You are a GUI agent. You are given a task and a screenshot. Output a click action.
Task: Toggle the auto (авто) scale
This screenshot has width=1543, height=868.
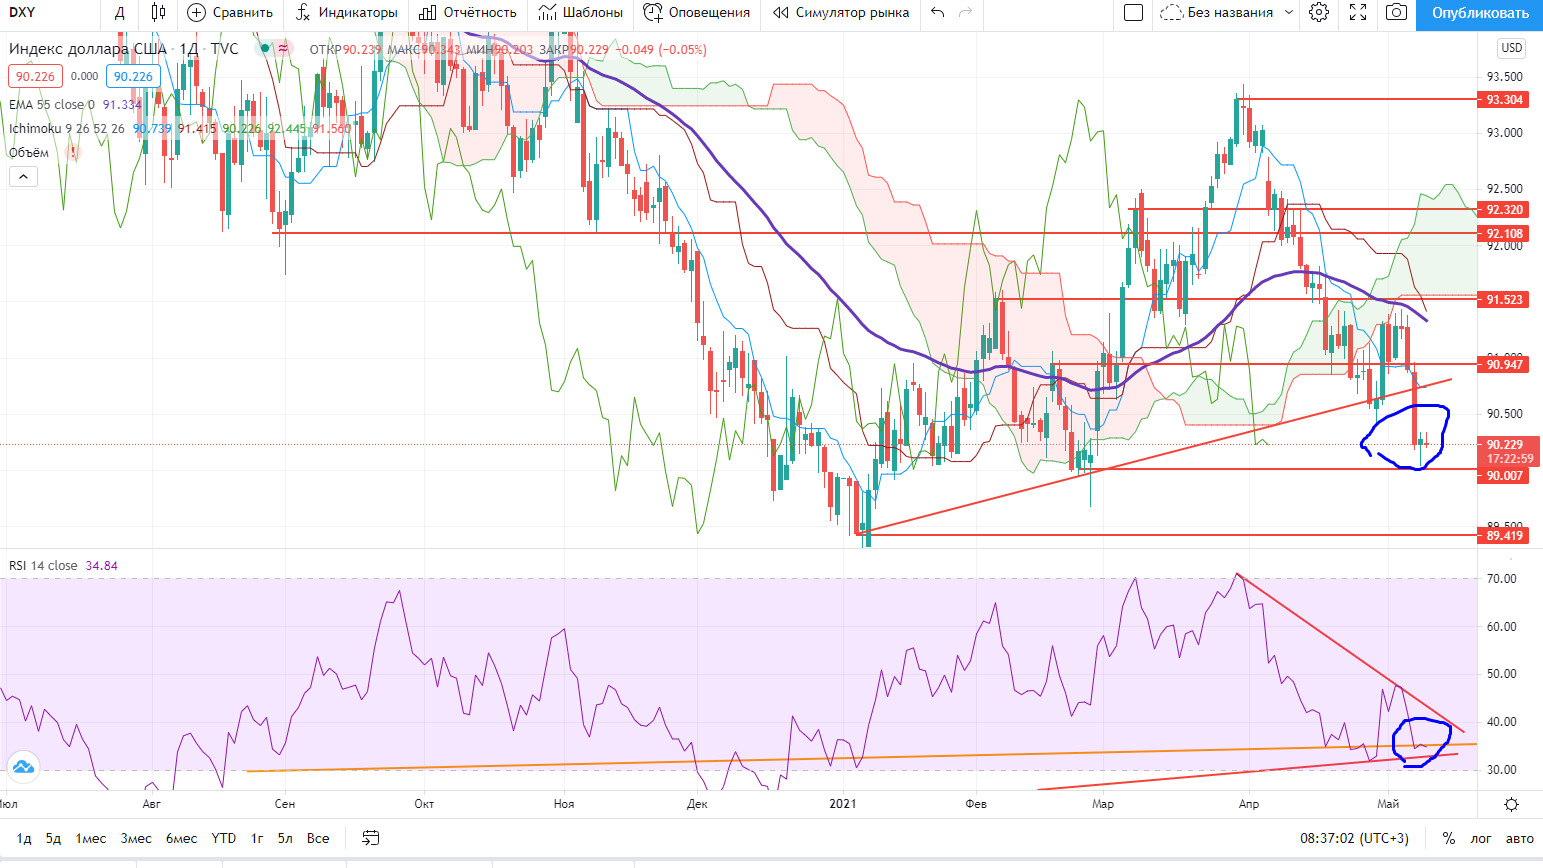[1519, 838]
